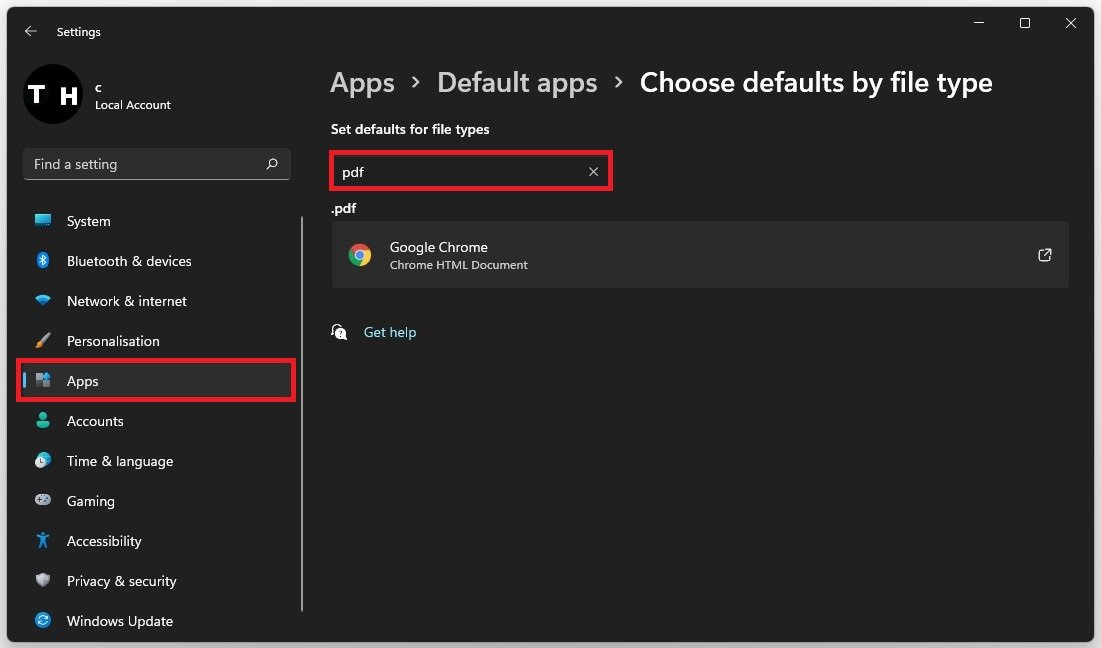Click the TH profile avatar
Image resolution: width=1101 pixels, height=648 pixels.
click(x=52, y=94)
